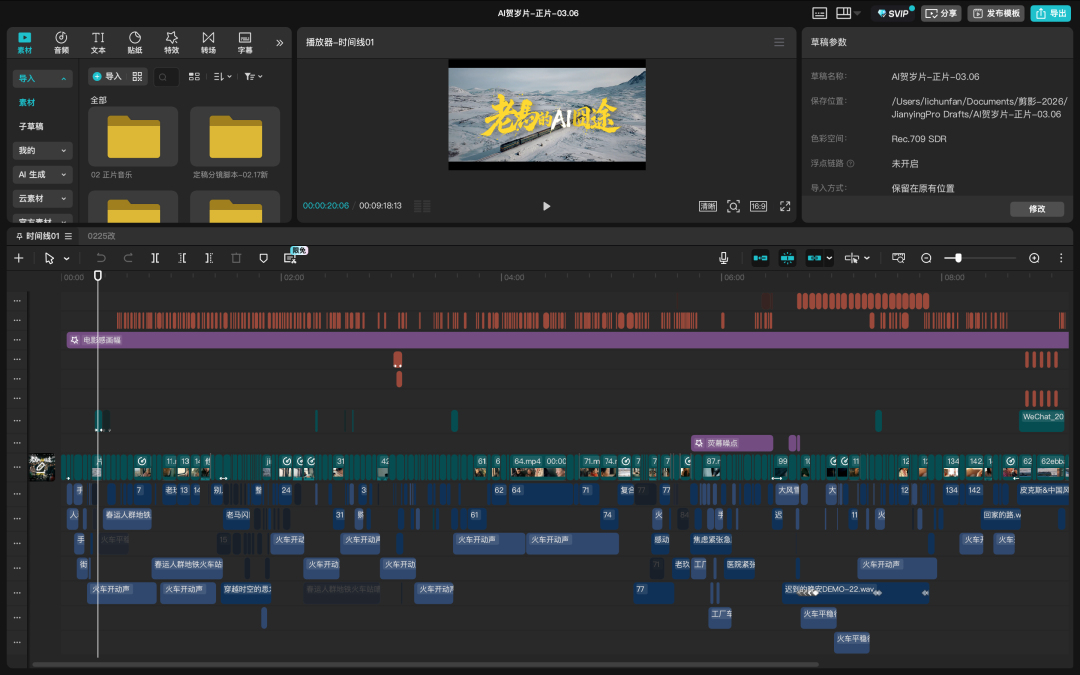
Task: Click the undo arrow in the timeline toolbar
Action: click(101, 258)
